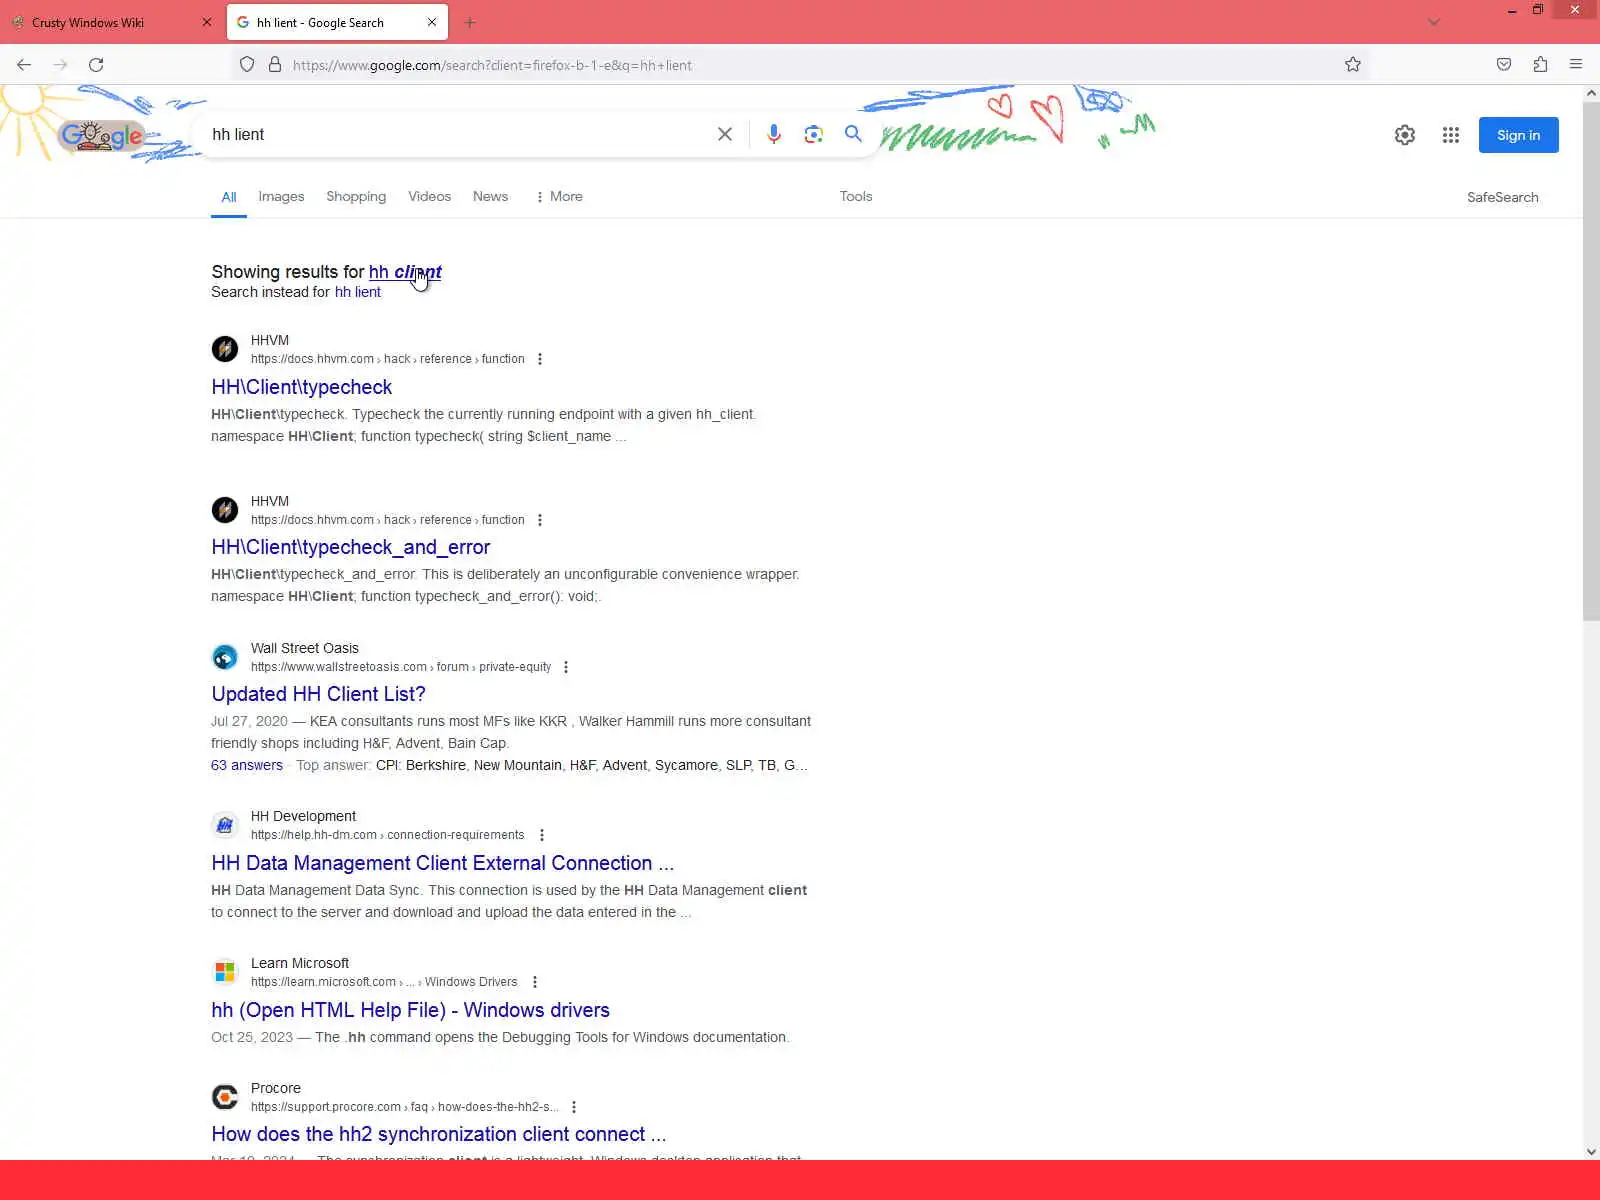Click the HH Development favicon
Screen dimensions: 1600x1200
(225, 825)
